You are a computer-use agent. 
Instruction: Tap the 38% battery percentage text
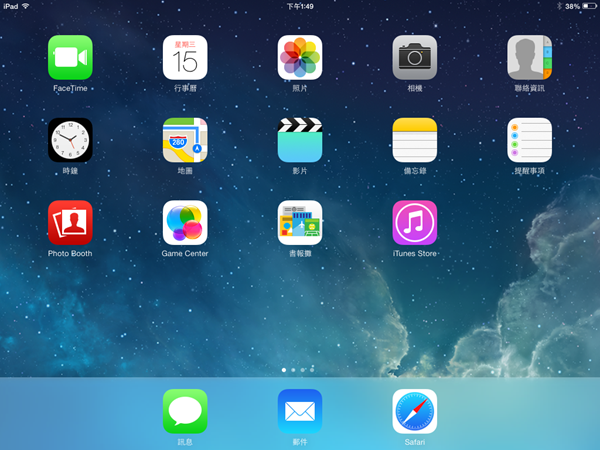[x=572, y=7]
